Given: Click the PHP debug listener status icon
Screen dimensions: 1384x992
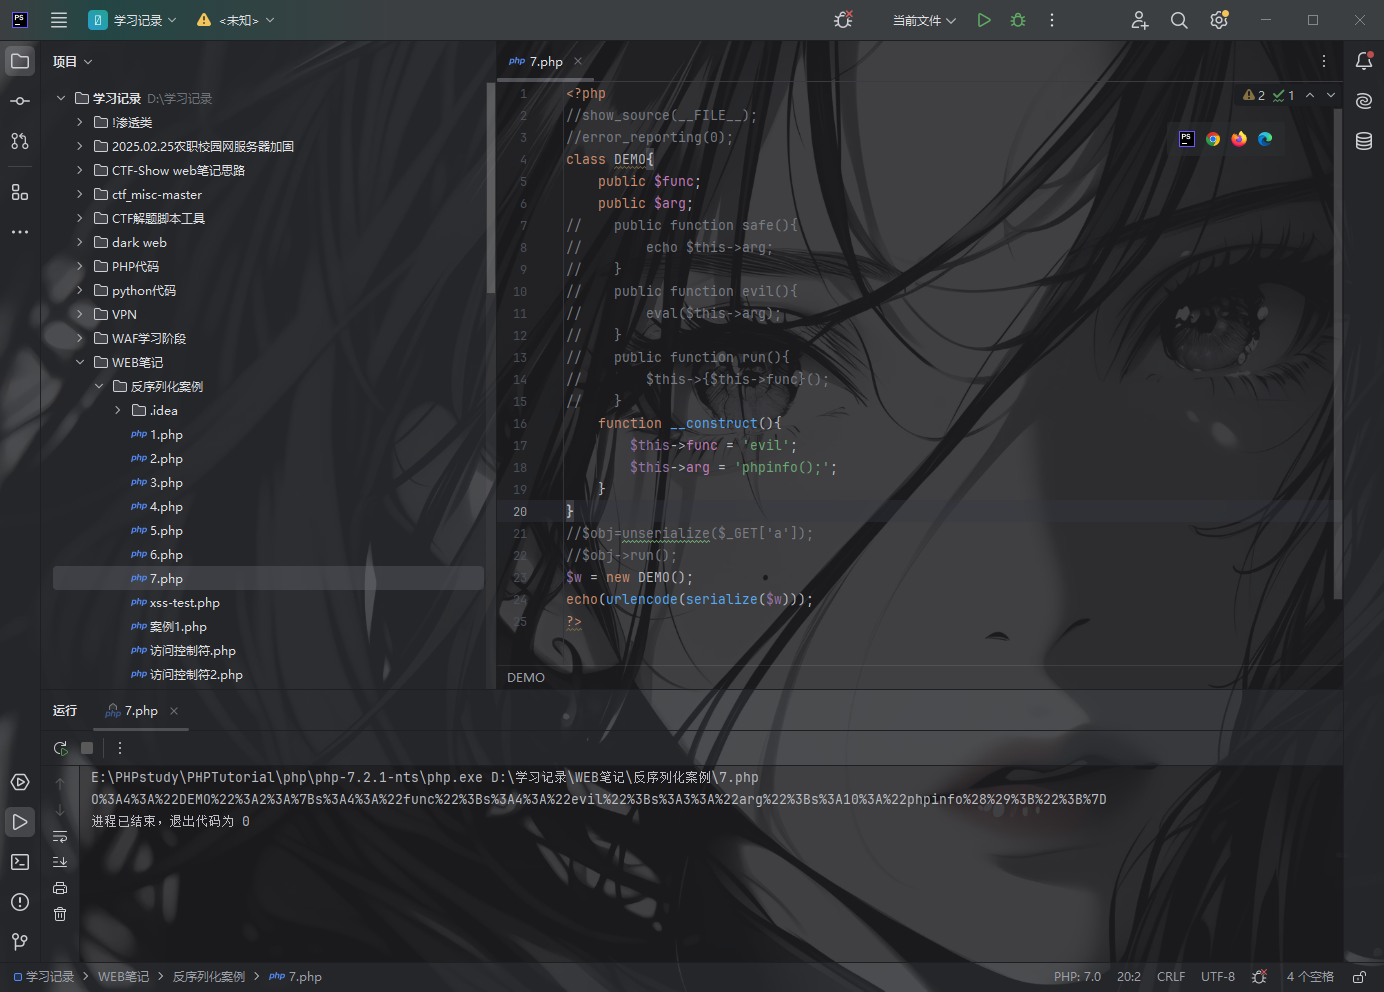Looking at the screenshot, I should coord(1260,977).
